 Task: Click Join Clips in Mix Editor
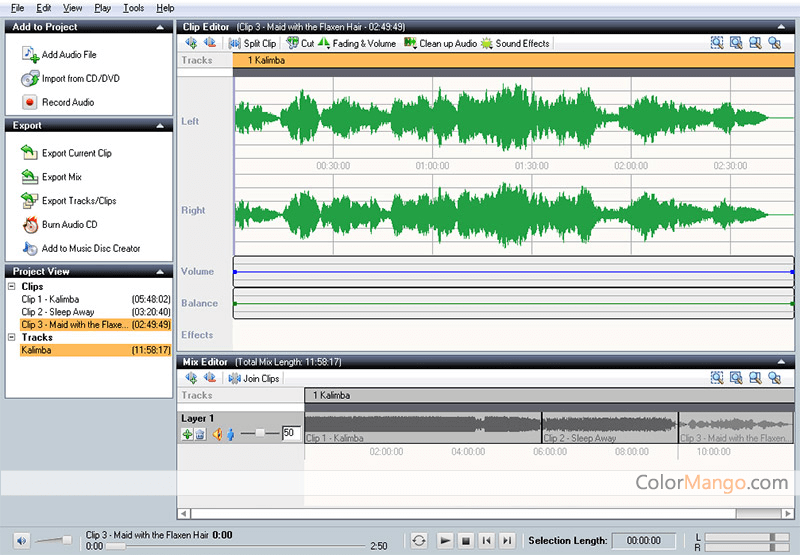[254, 379]
